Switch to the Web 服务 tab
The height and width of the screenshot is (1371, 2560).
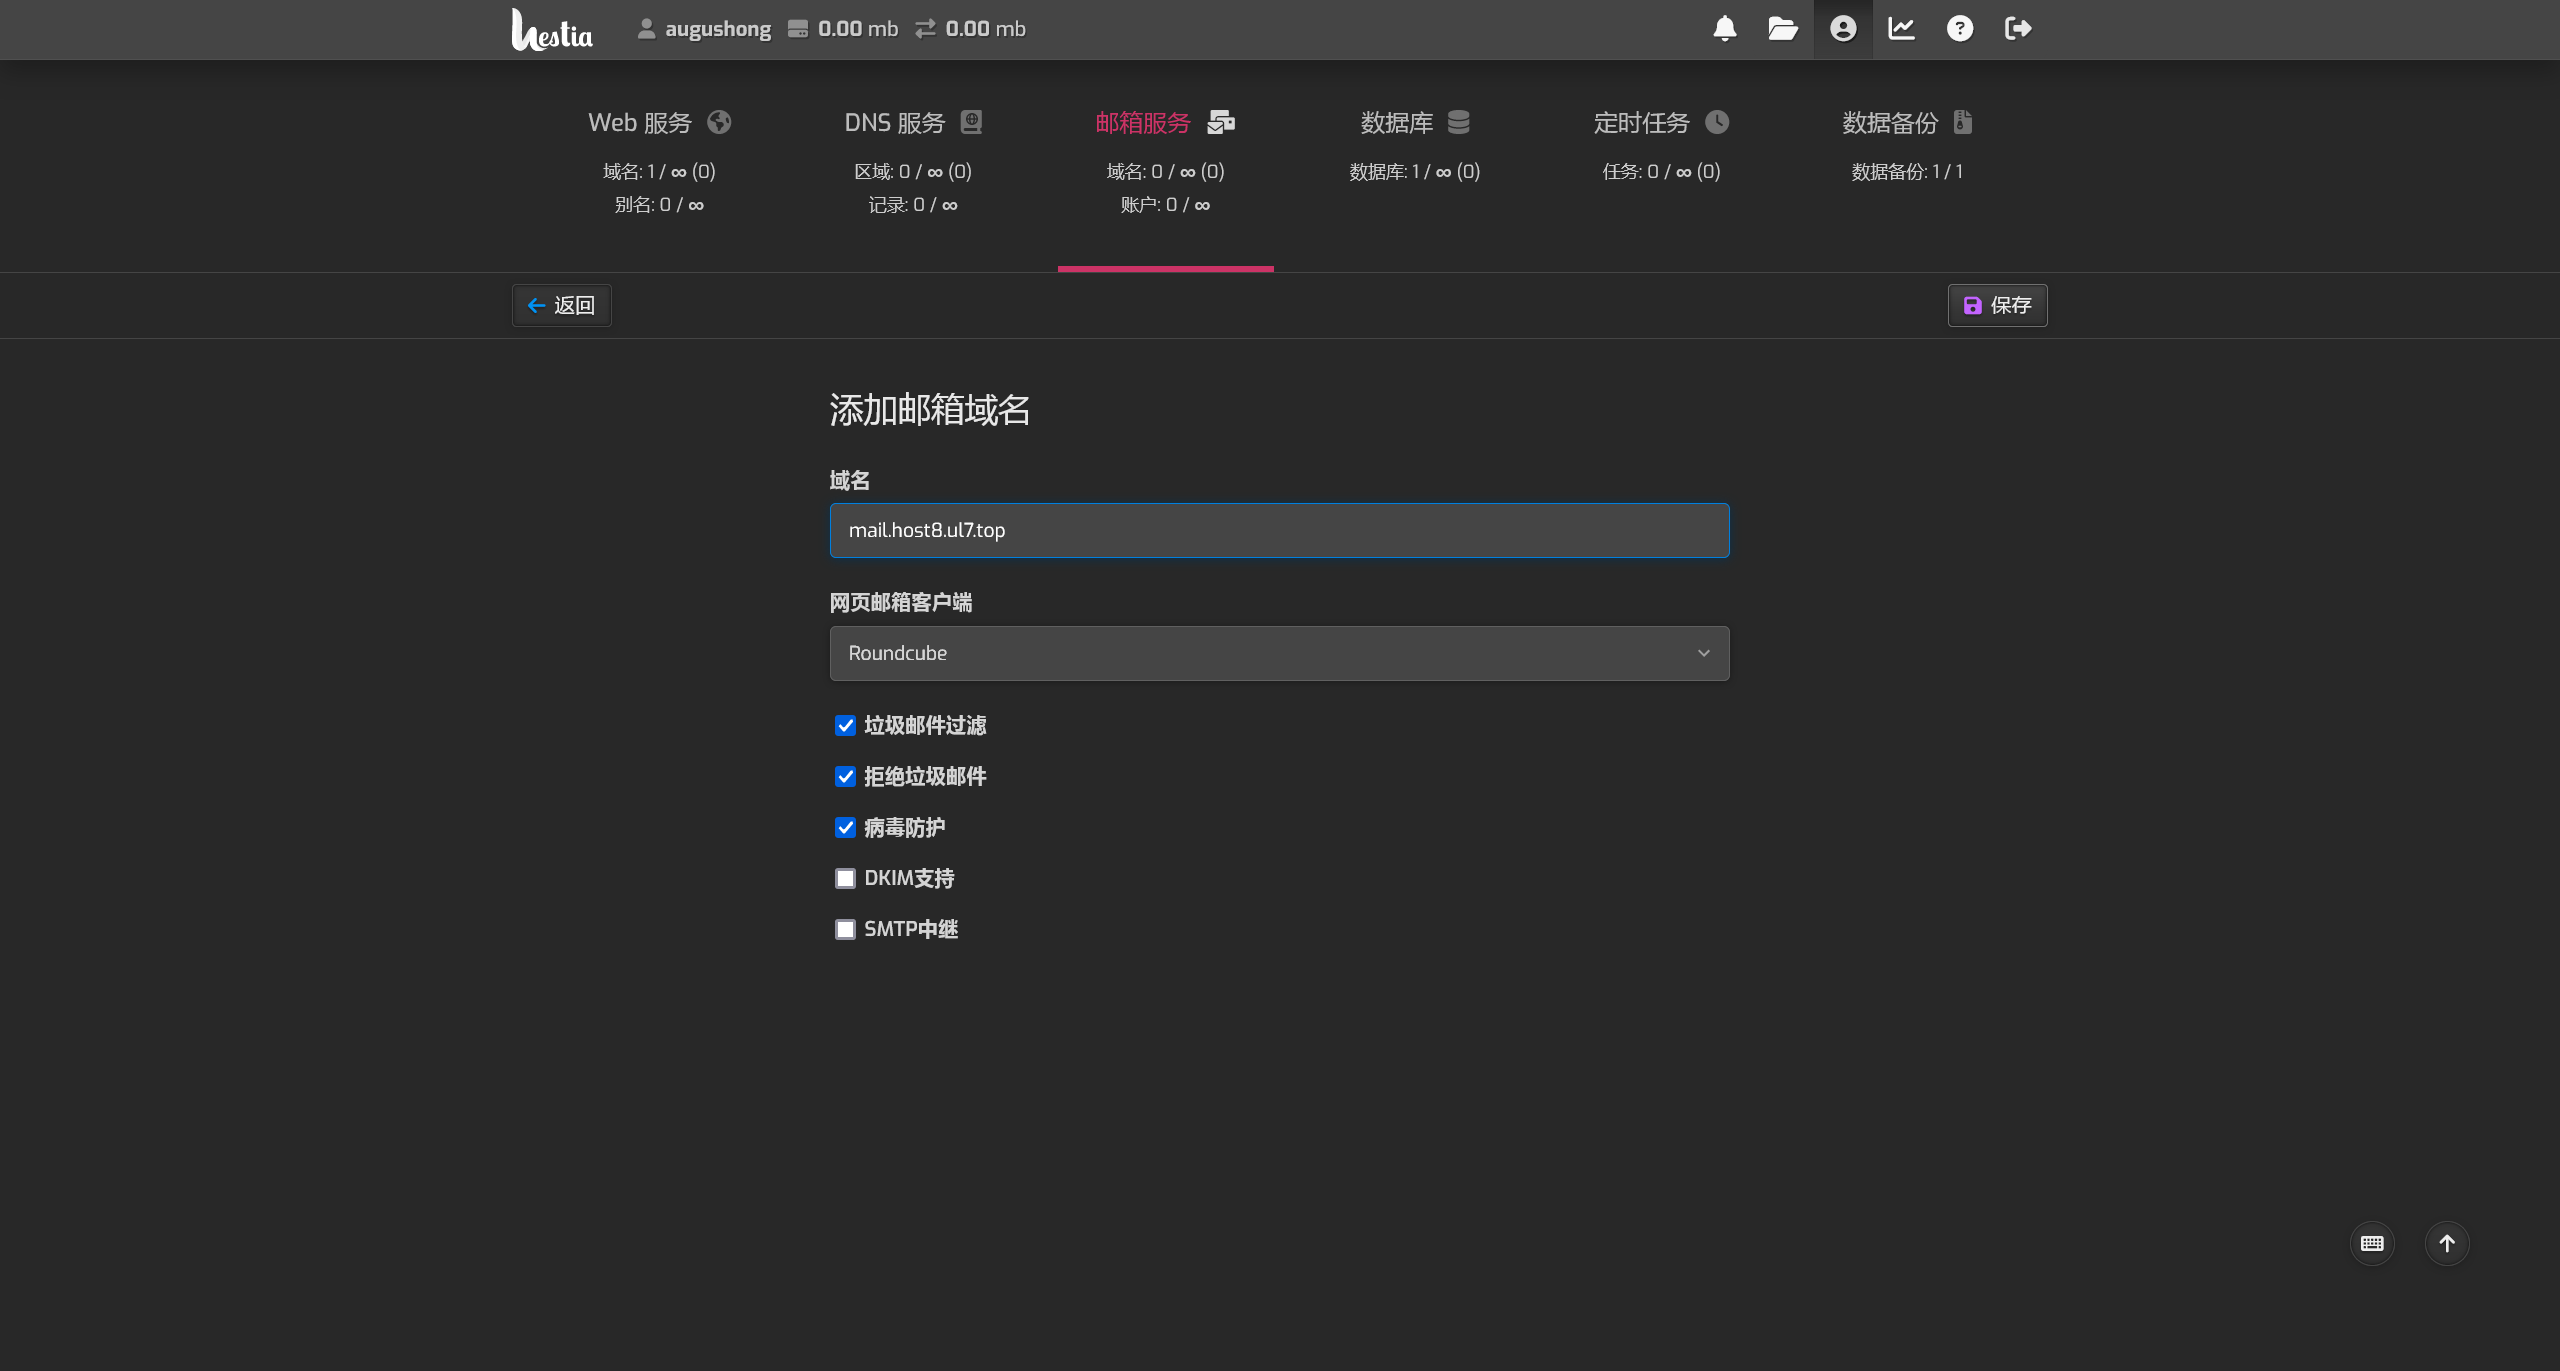tap(659, 123)
